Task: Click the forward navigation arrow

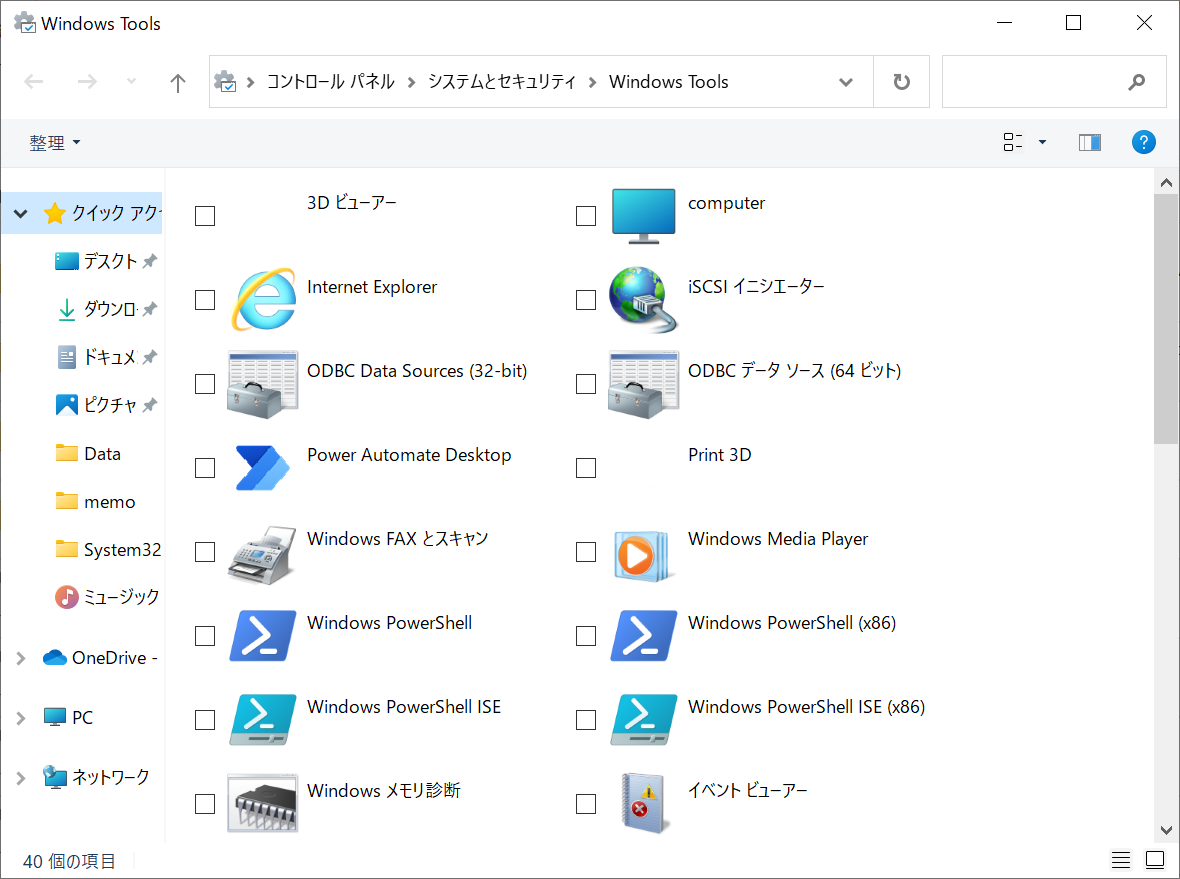Action: pos(87,81)
